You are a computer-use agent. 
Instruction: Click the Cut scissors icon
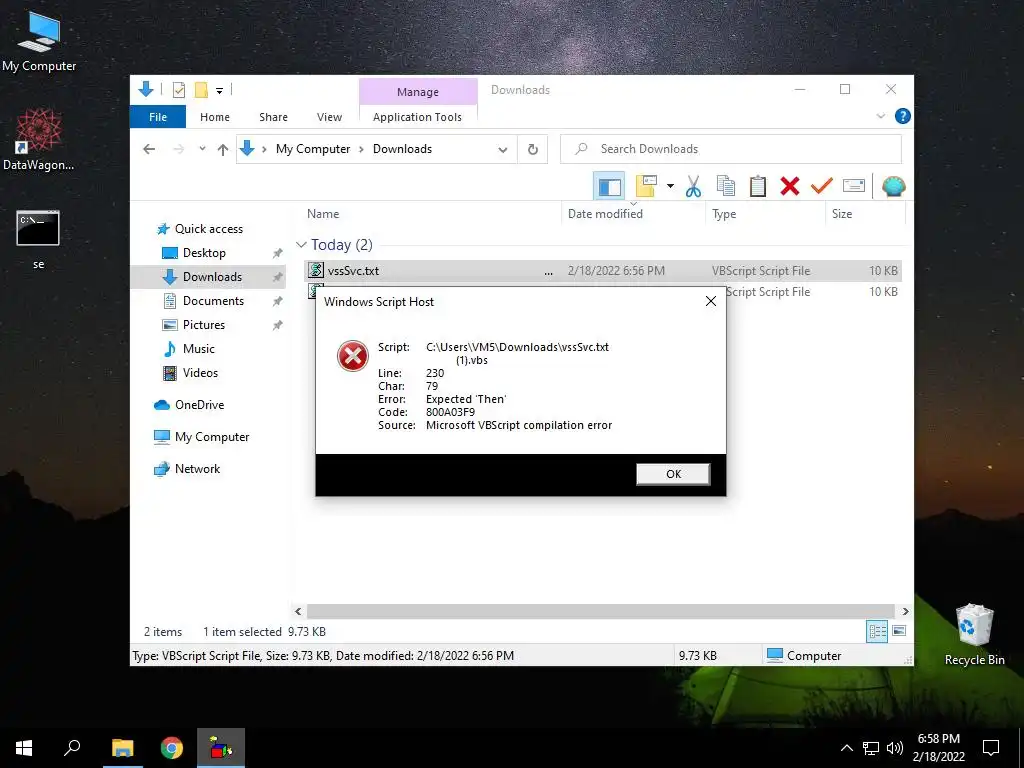point(694,187)
